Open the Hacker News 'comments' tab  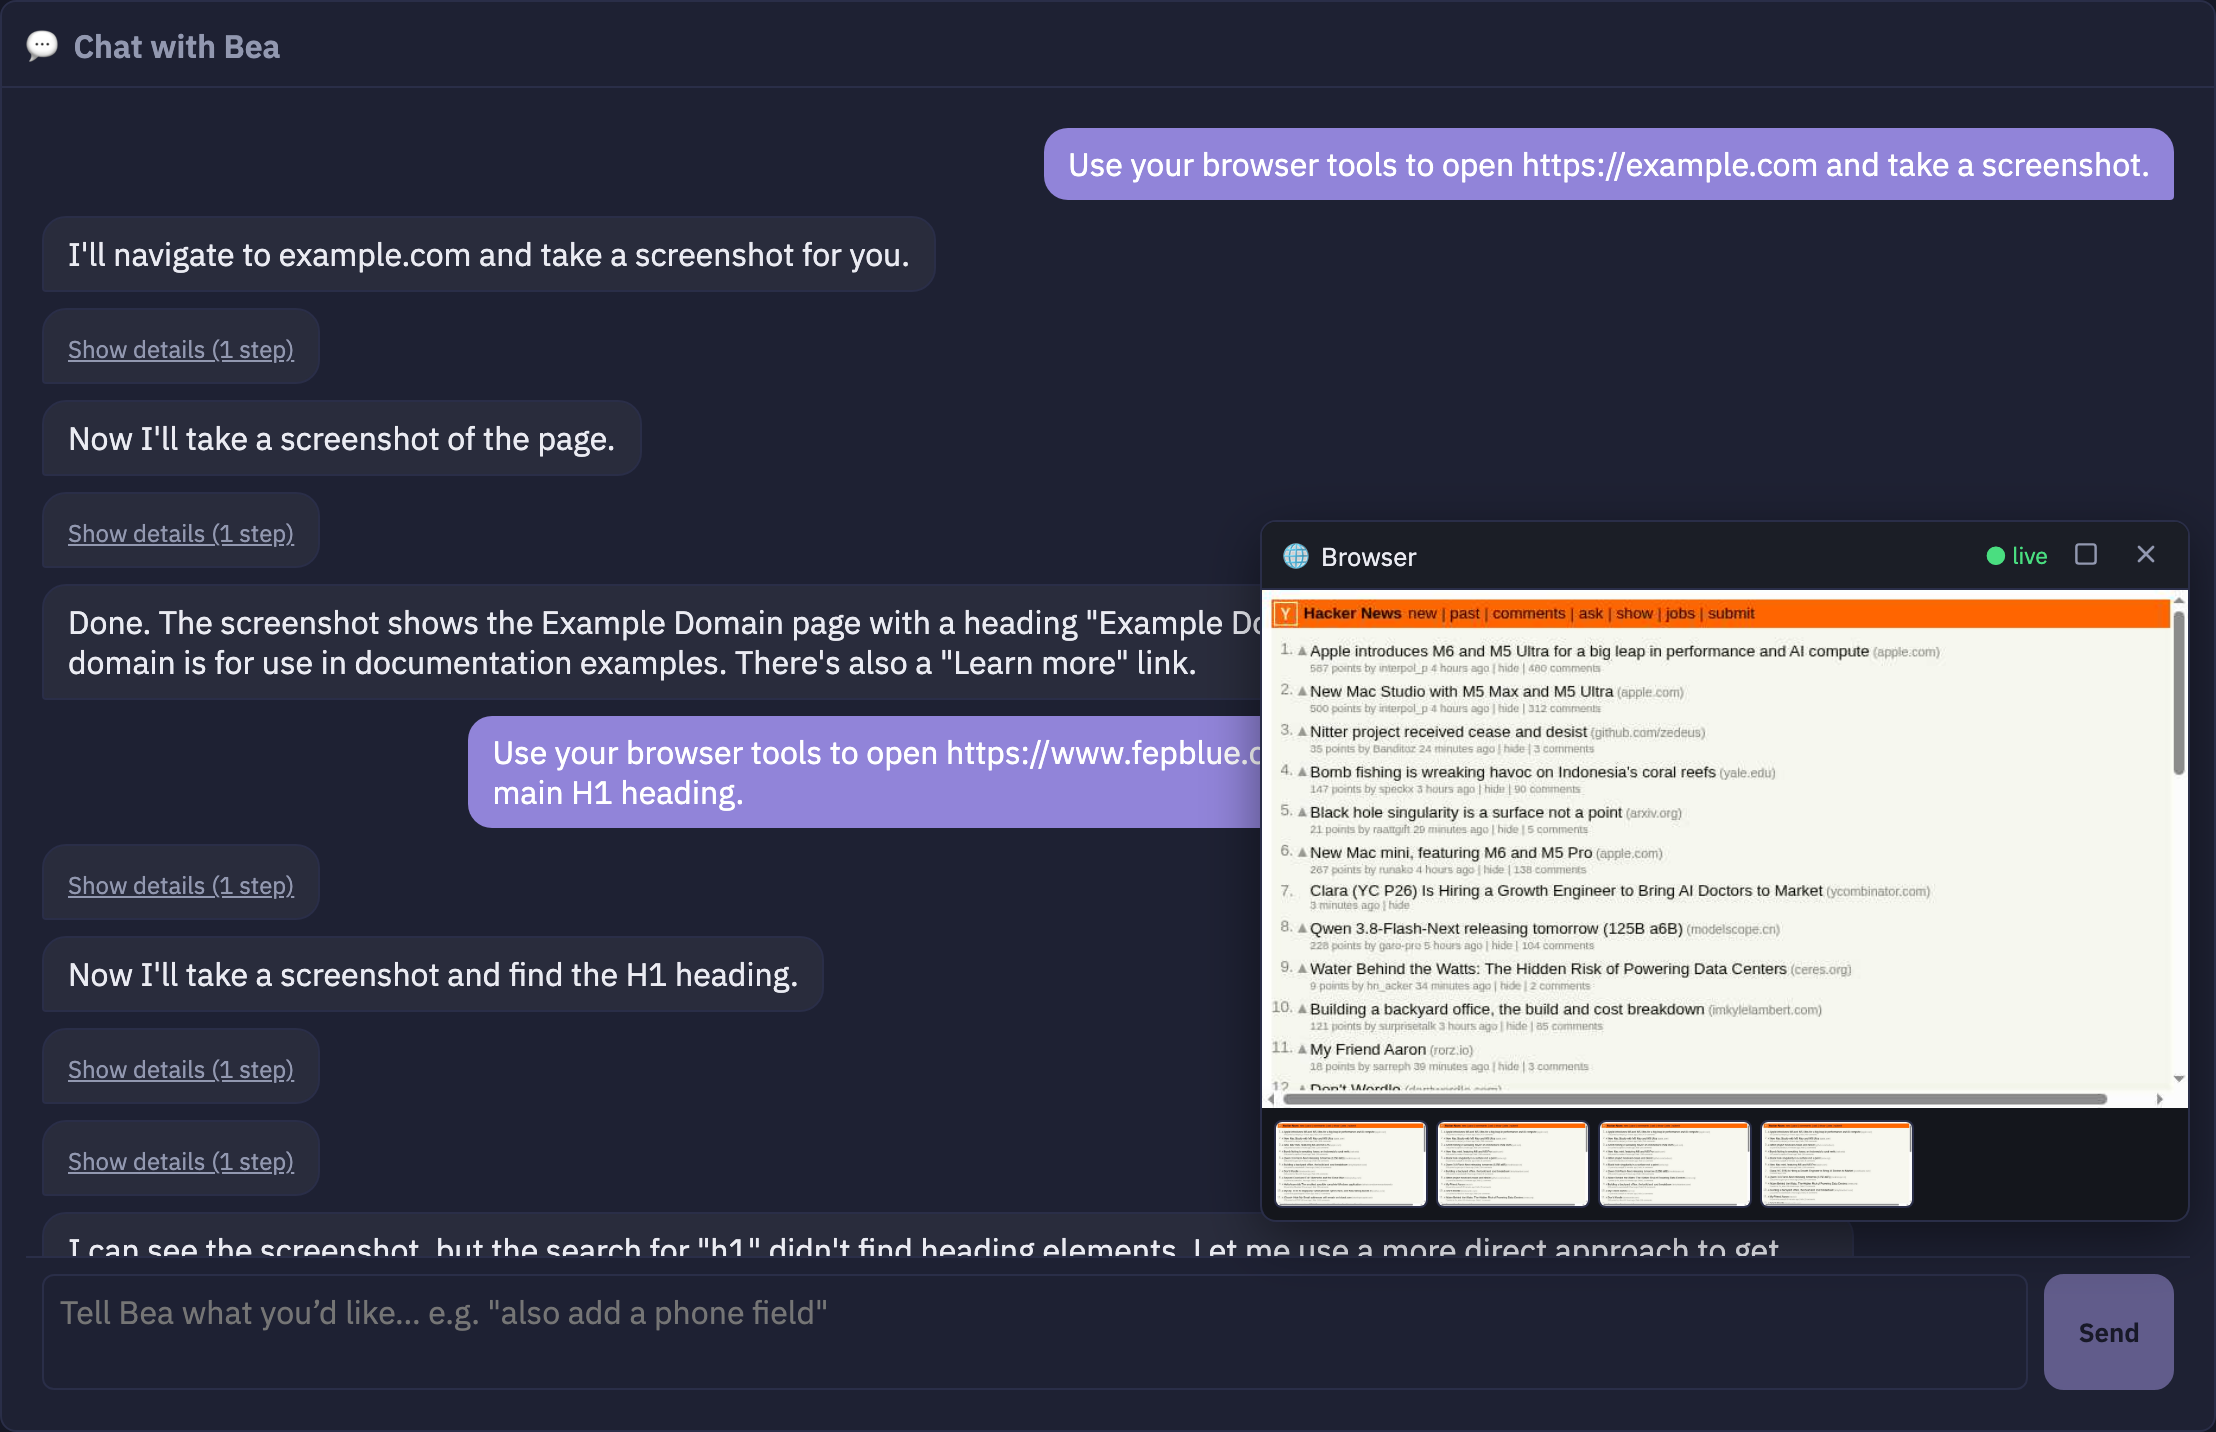pos(1529,614)
